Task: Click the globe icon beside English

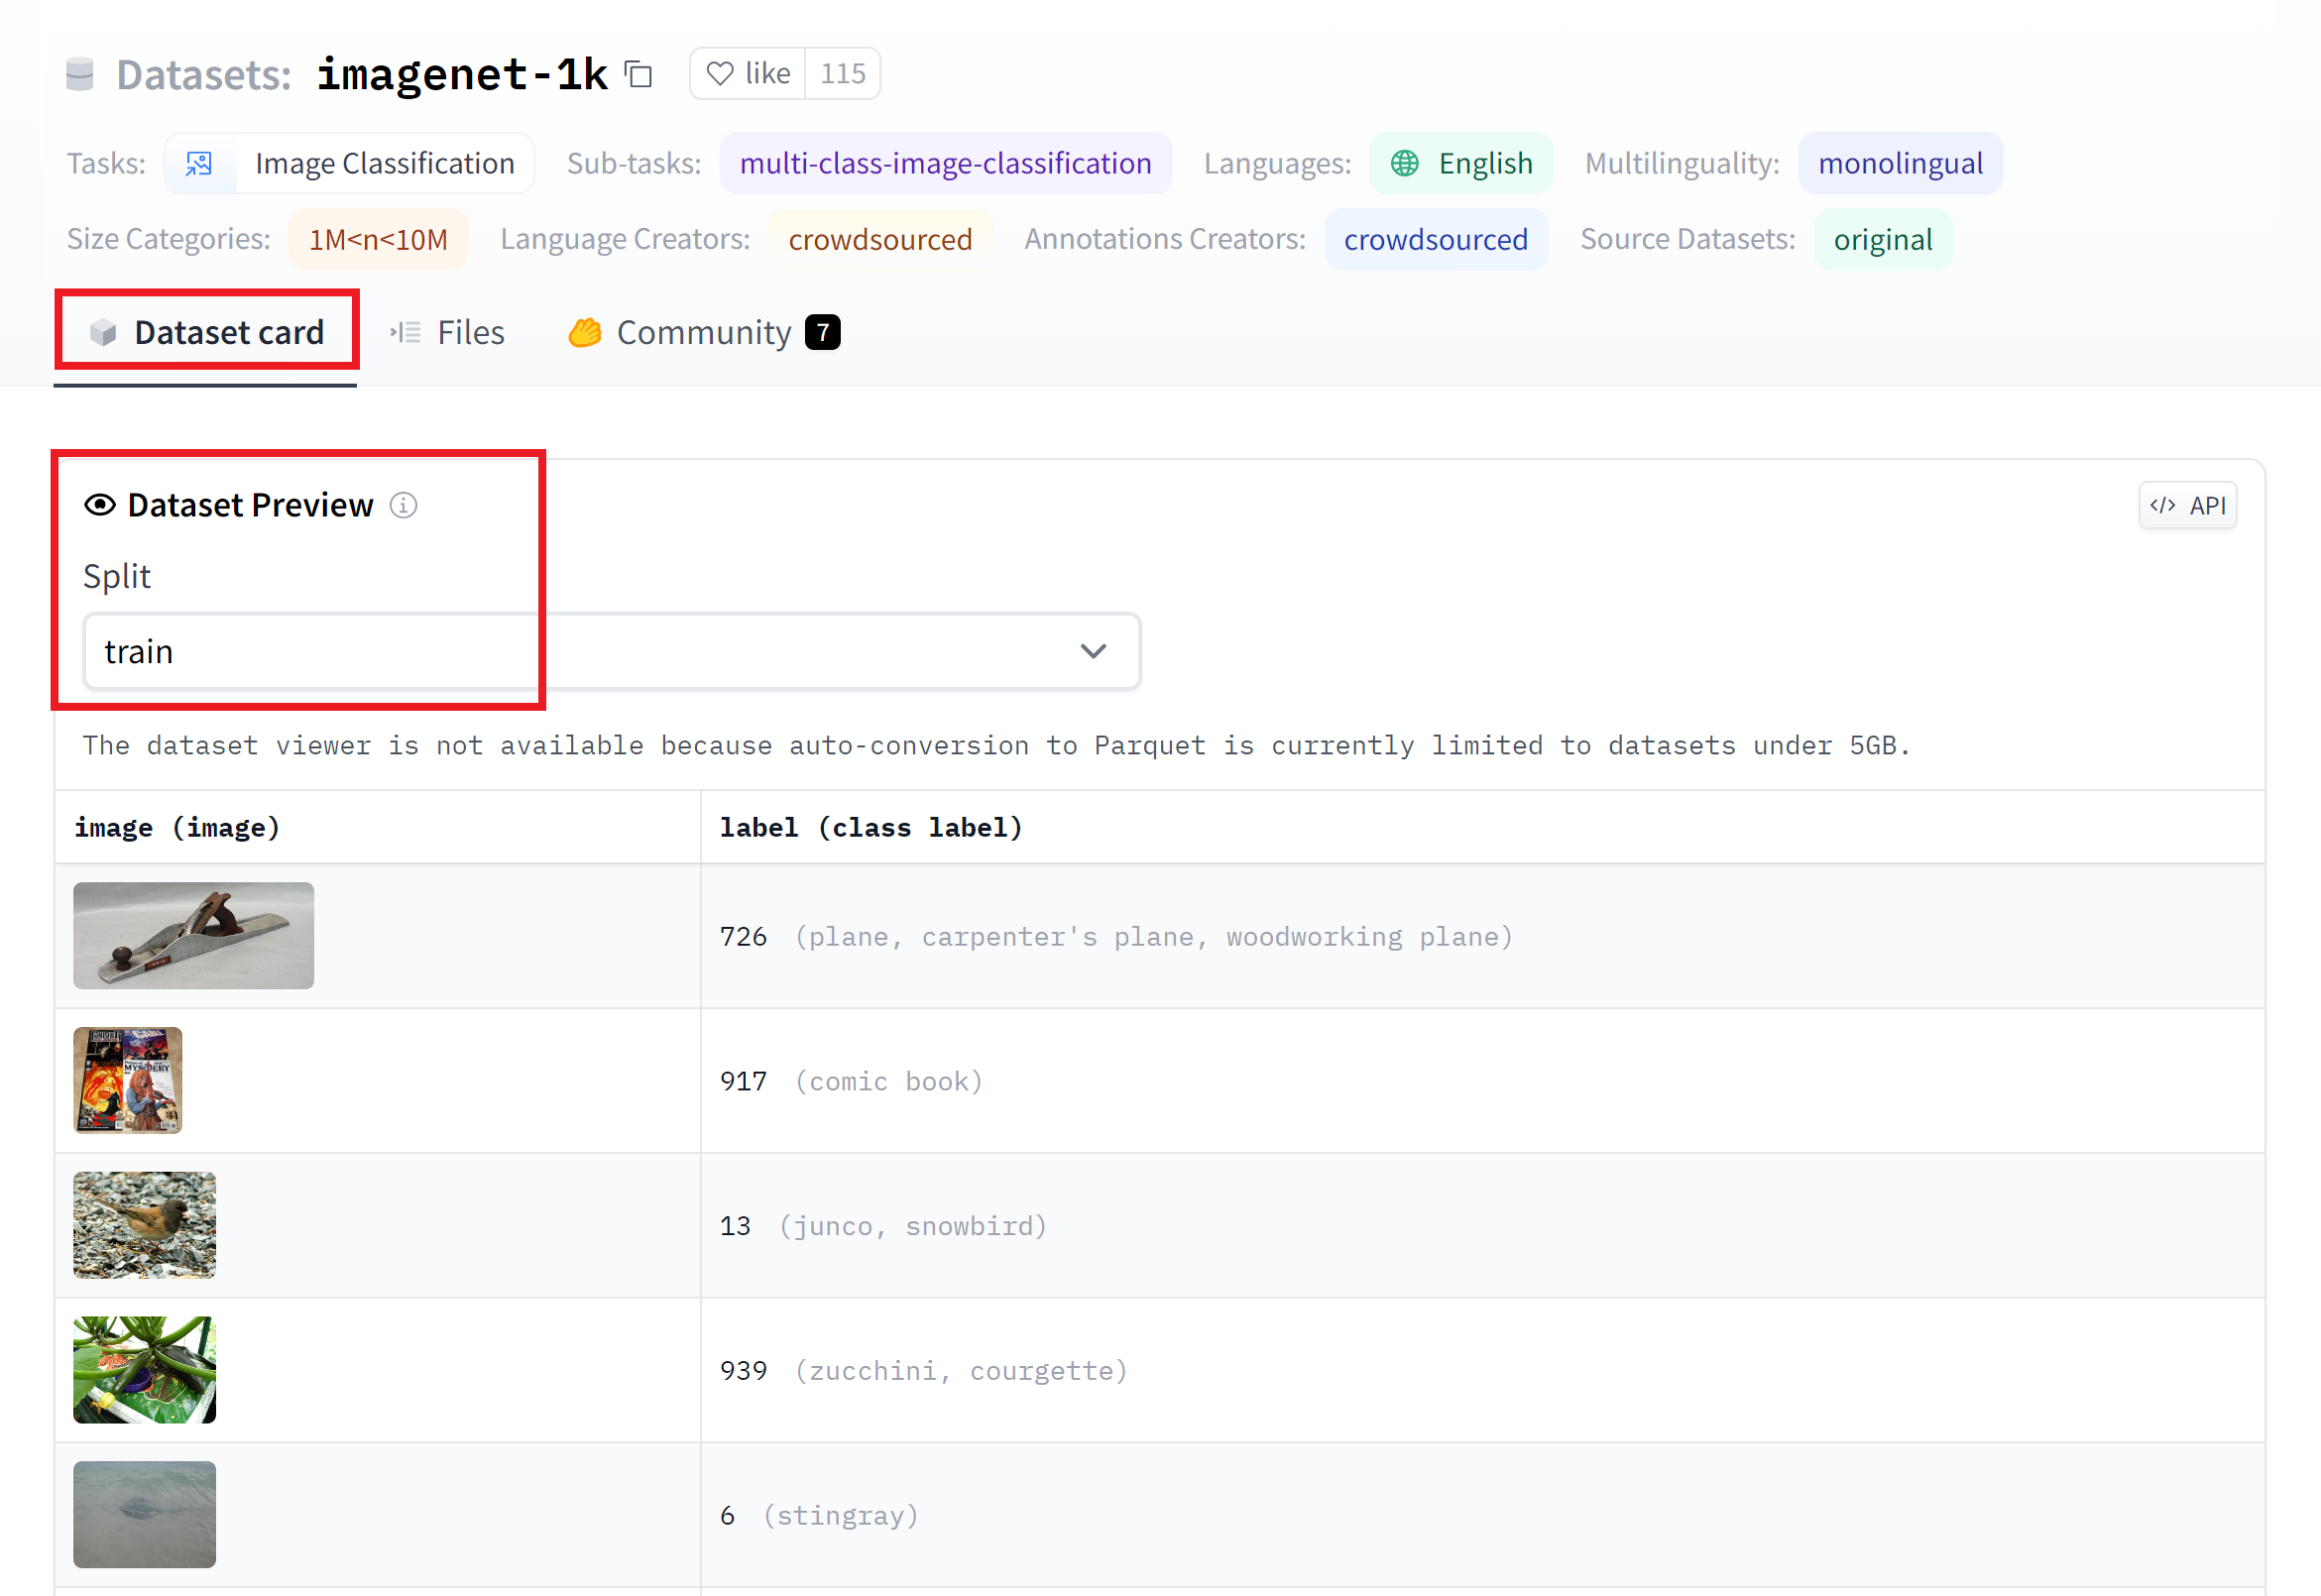Action: 1404,163
